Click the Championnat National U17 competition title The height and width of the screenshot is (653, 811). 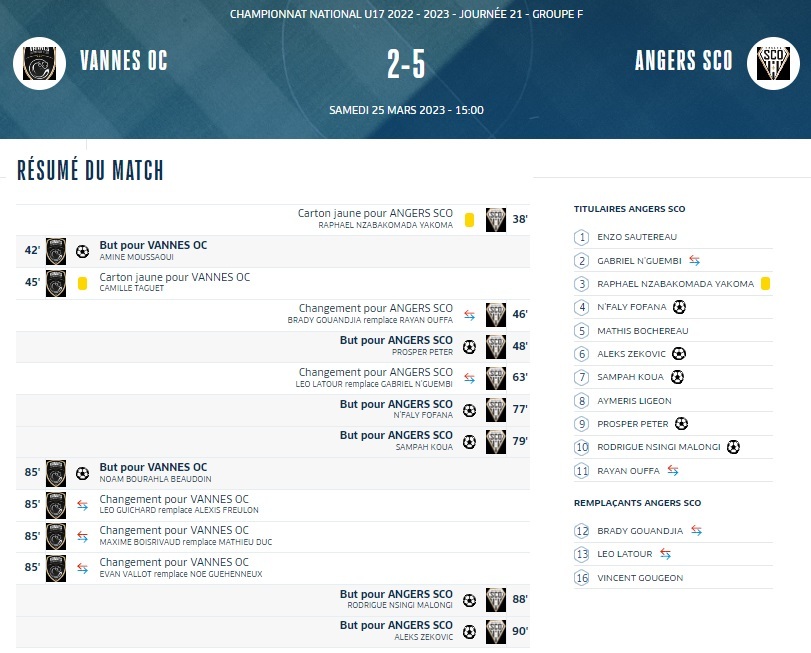(406, 14)
